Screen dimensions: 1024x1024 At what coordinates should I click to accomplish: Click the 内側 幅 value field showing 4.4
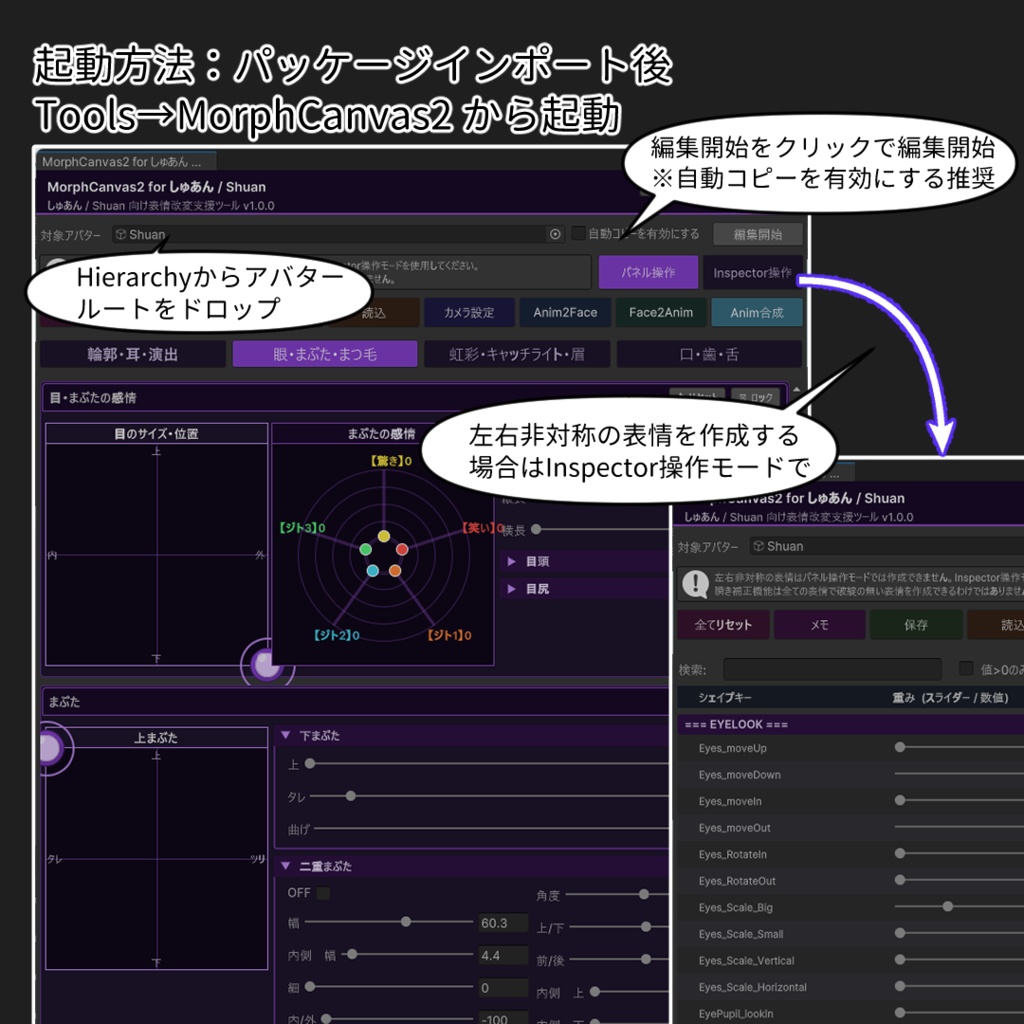(503, 955)
